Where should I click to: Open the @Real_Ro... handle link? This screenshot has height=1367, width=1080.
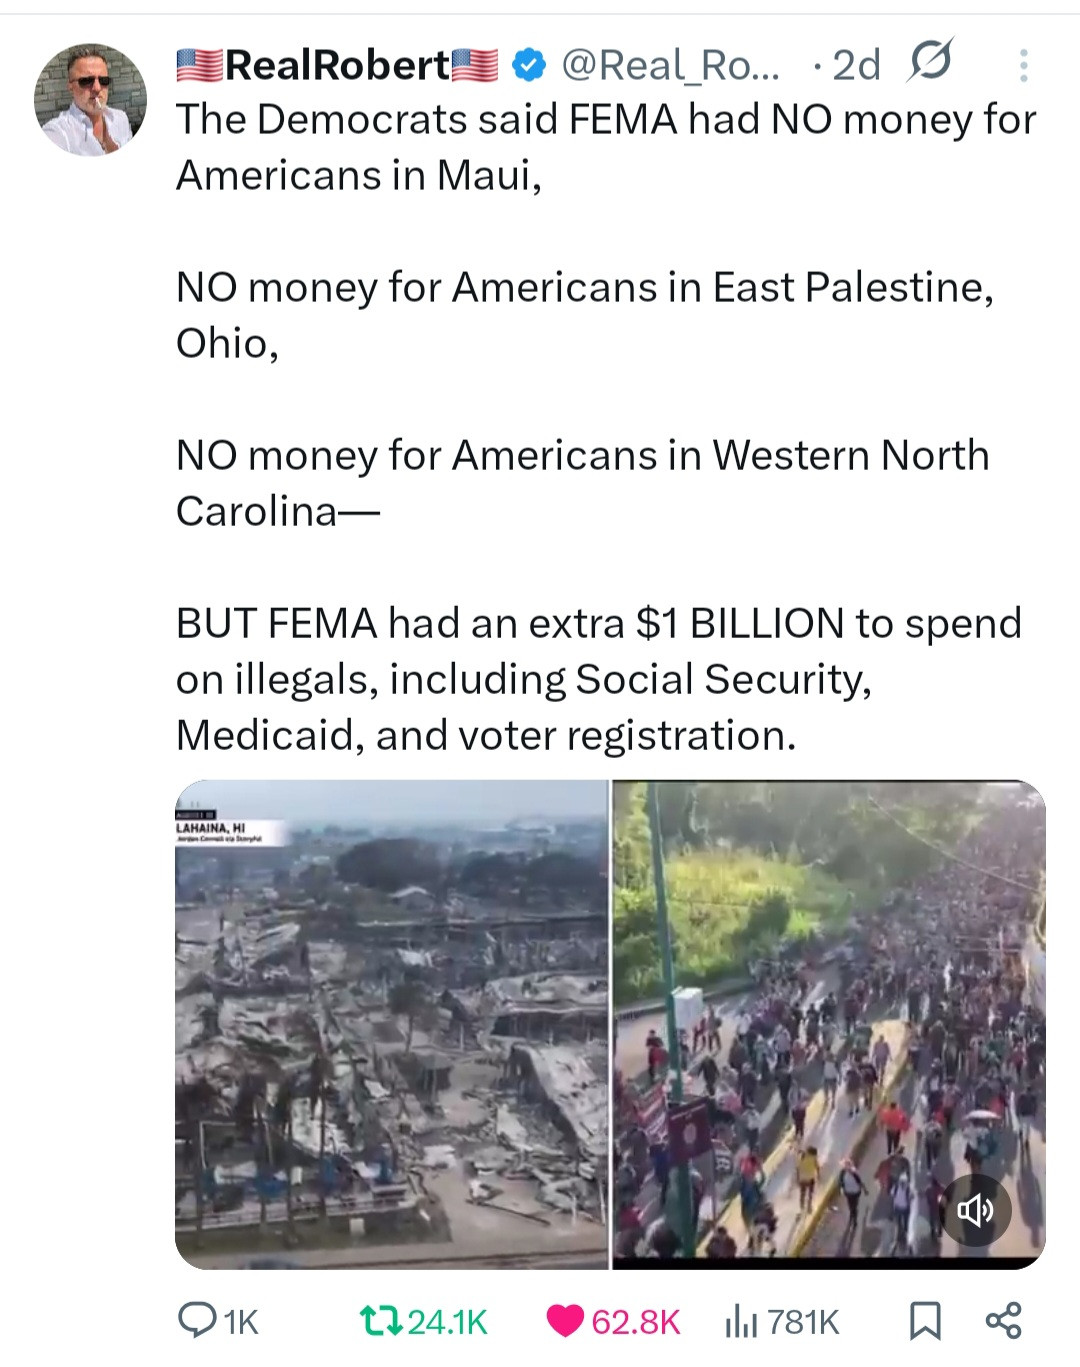pos(669,65)
